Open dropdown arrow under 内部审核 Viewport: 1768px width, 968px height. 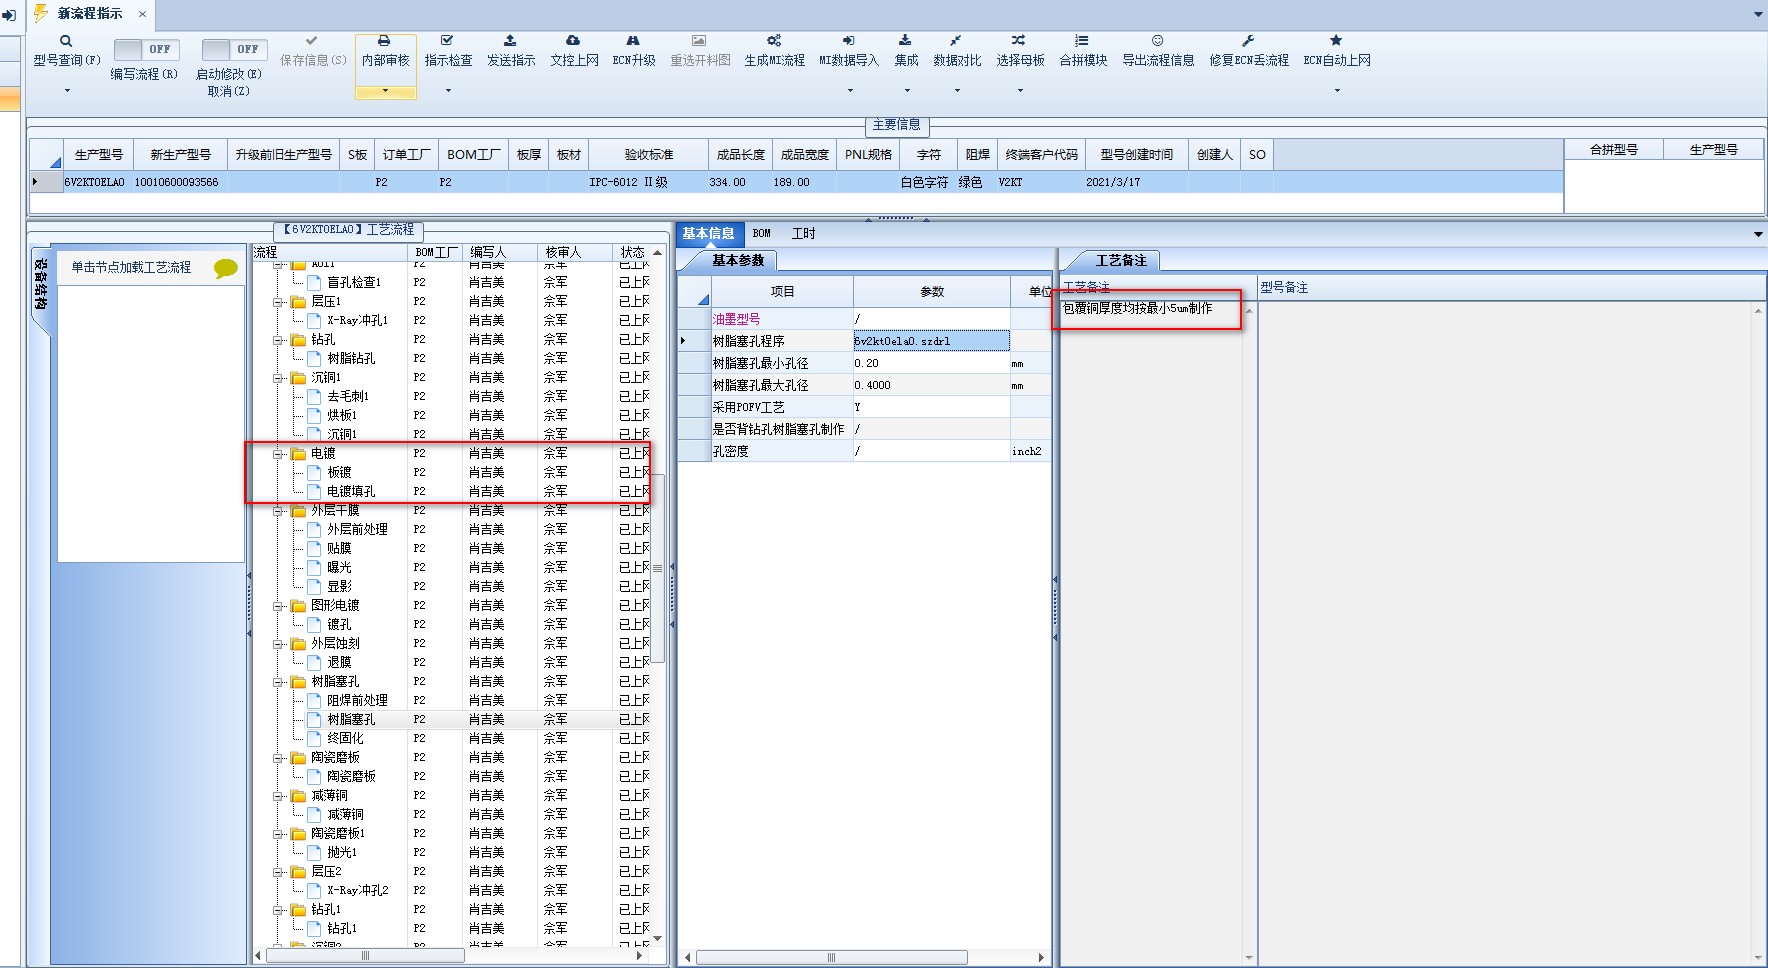(385, 91)
